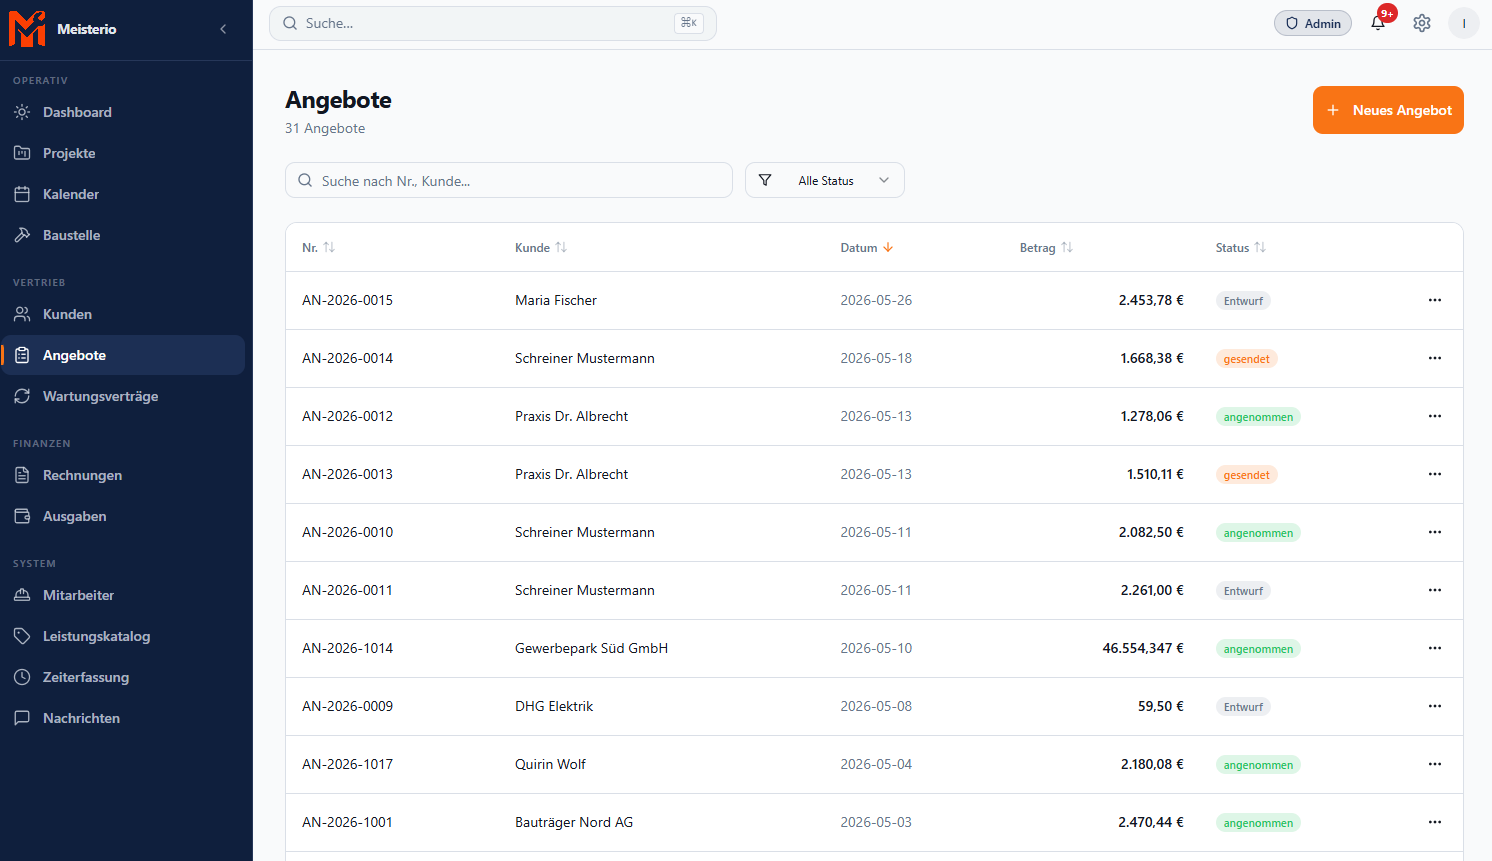
Task: Sort by the Status column
Action: [1241, 247]
